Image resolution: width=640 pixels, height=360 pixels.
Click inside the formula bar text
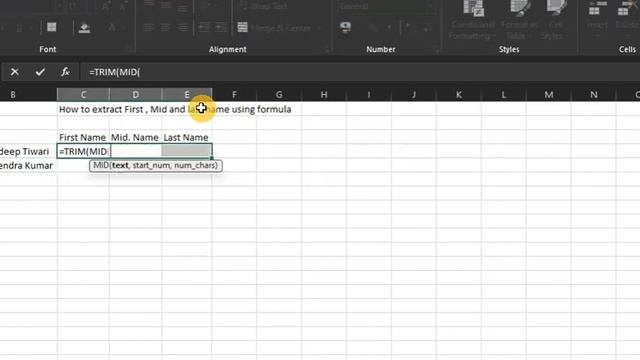pyautogui.click(x=115, y=72)
